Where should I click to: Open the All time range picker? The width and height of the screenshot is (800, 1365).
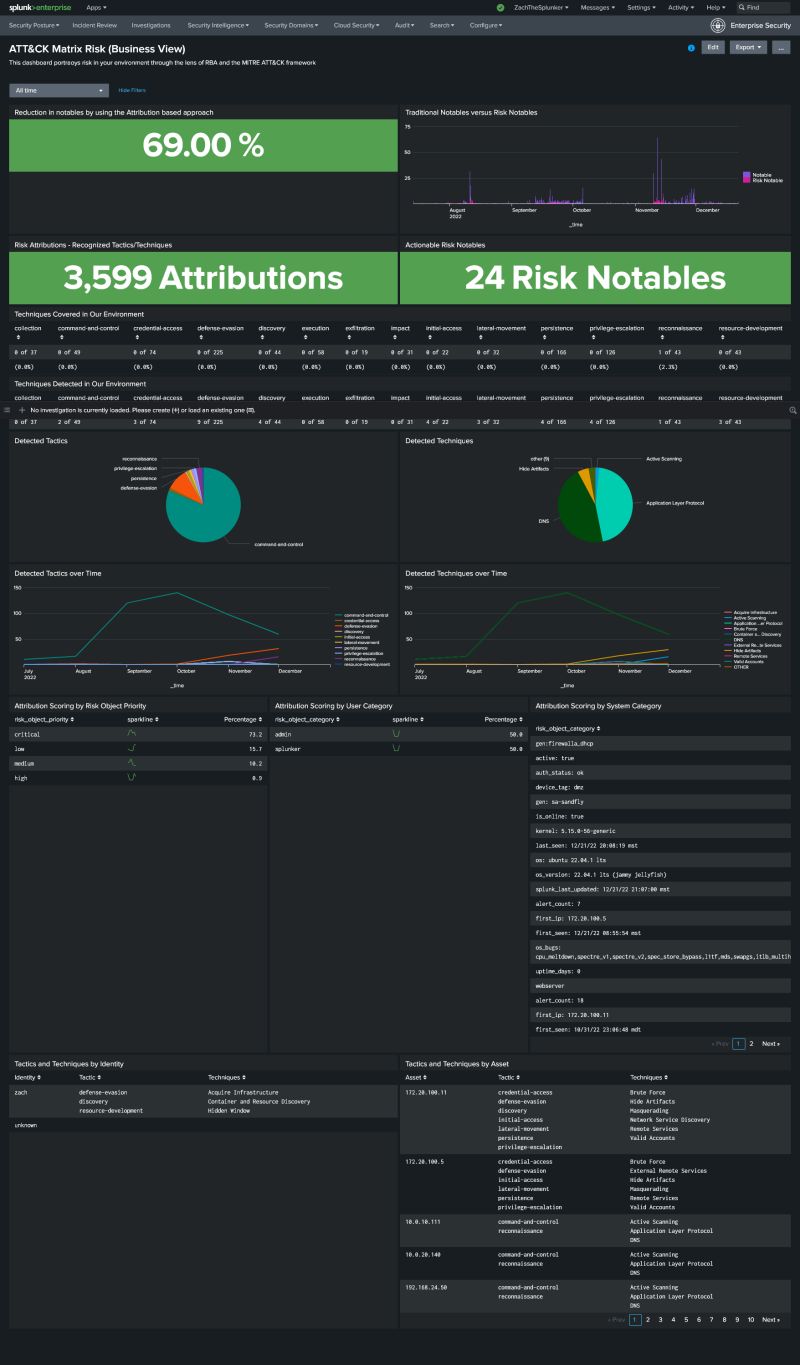pyautogui.click(x=57, y=90)
